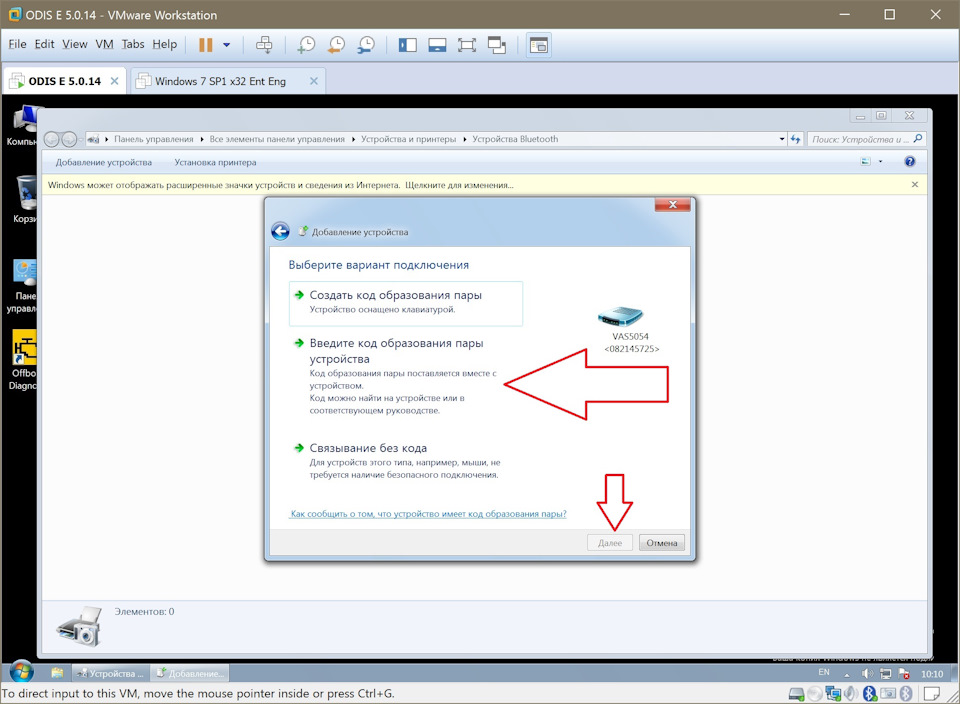The width and height of the screenshot is (960, 704).
Task: Choose Enter the device's pairing code option
Action: [x=397, y=376]
